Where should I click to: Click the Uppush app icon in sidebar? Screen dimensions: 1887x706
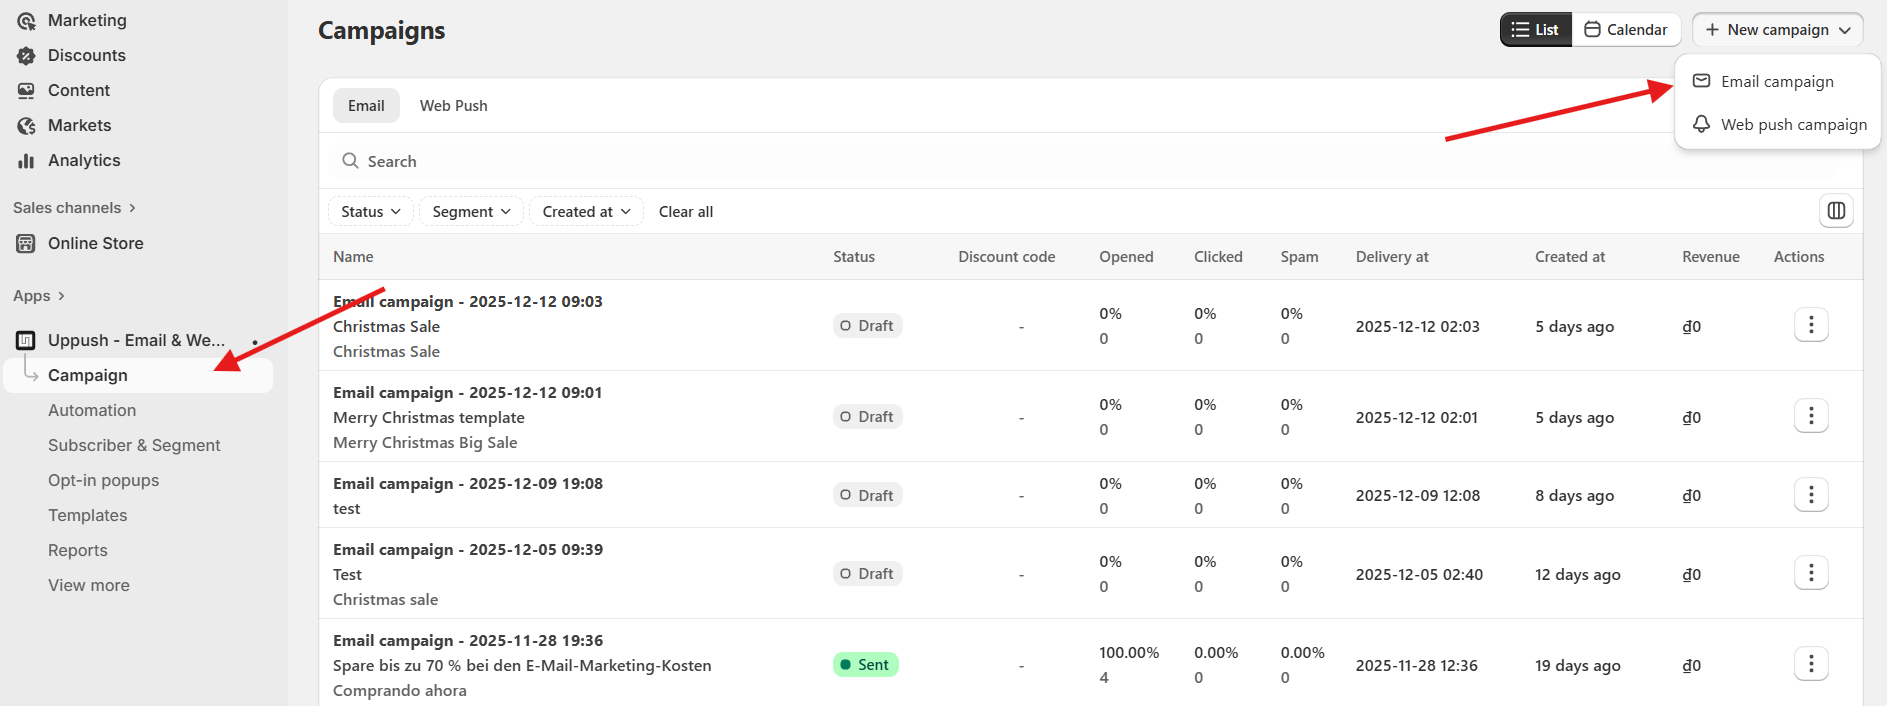[x=26, y=340]
